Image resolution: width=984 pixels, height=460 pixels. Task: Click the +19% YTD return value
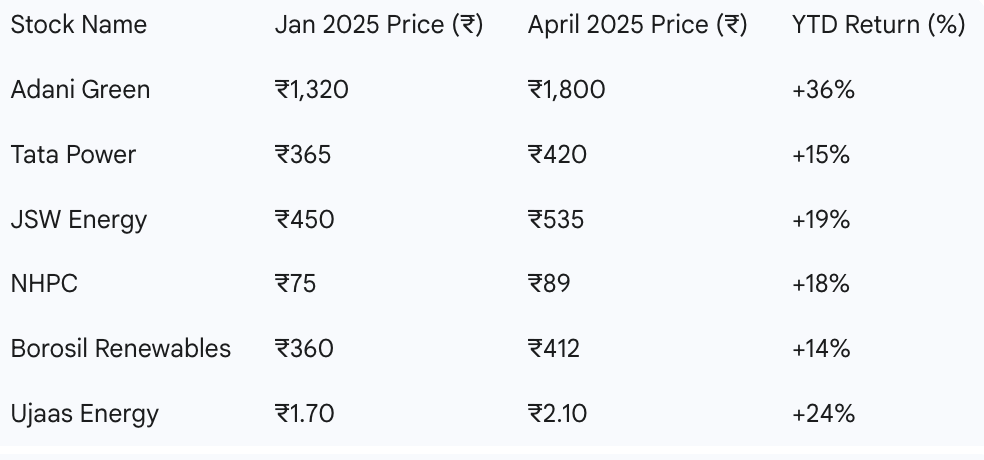click(x=821, y=220)
